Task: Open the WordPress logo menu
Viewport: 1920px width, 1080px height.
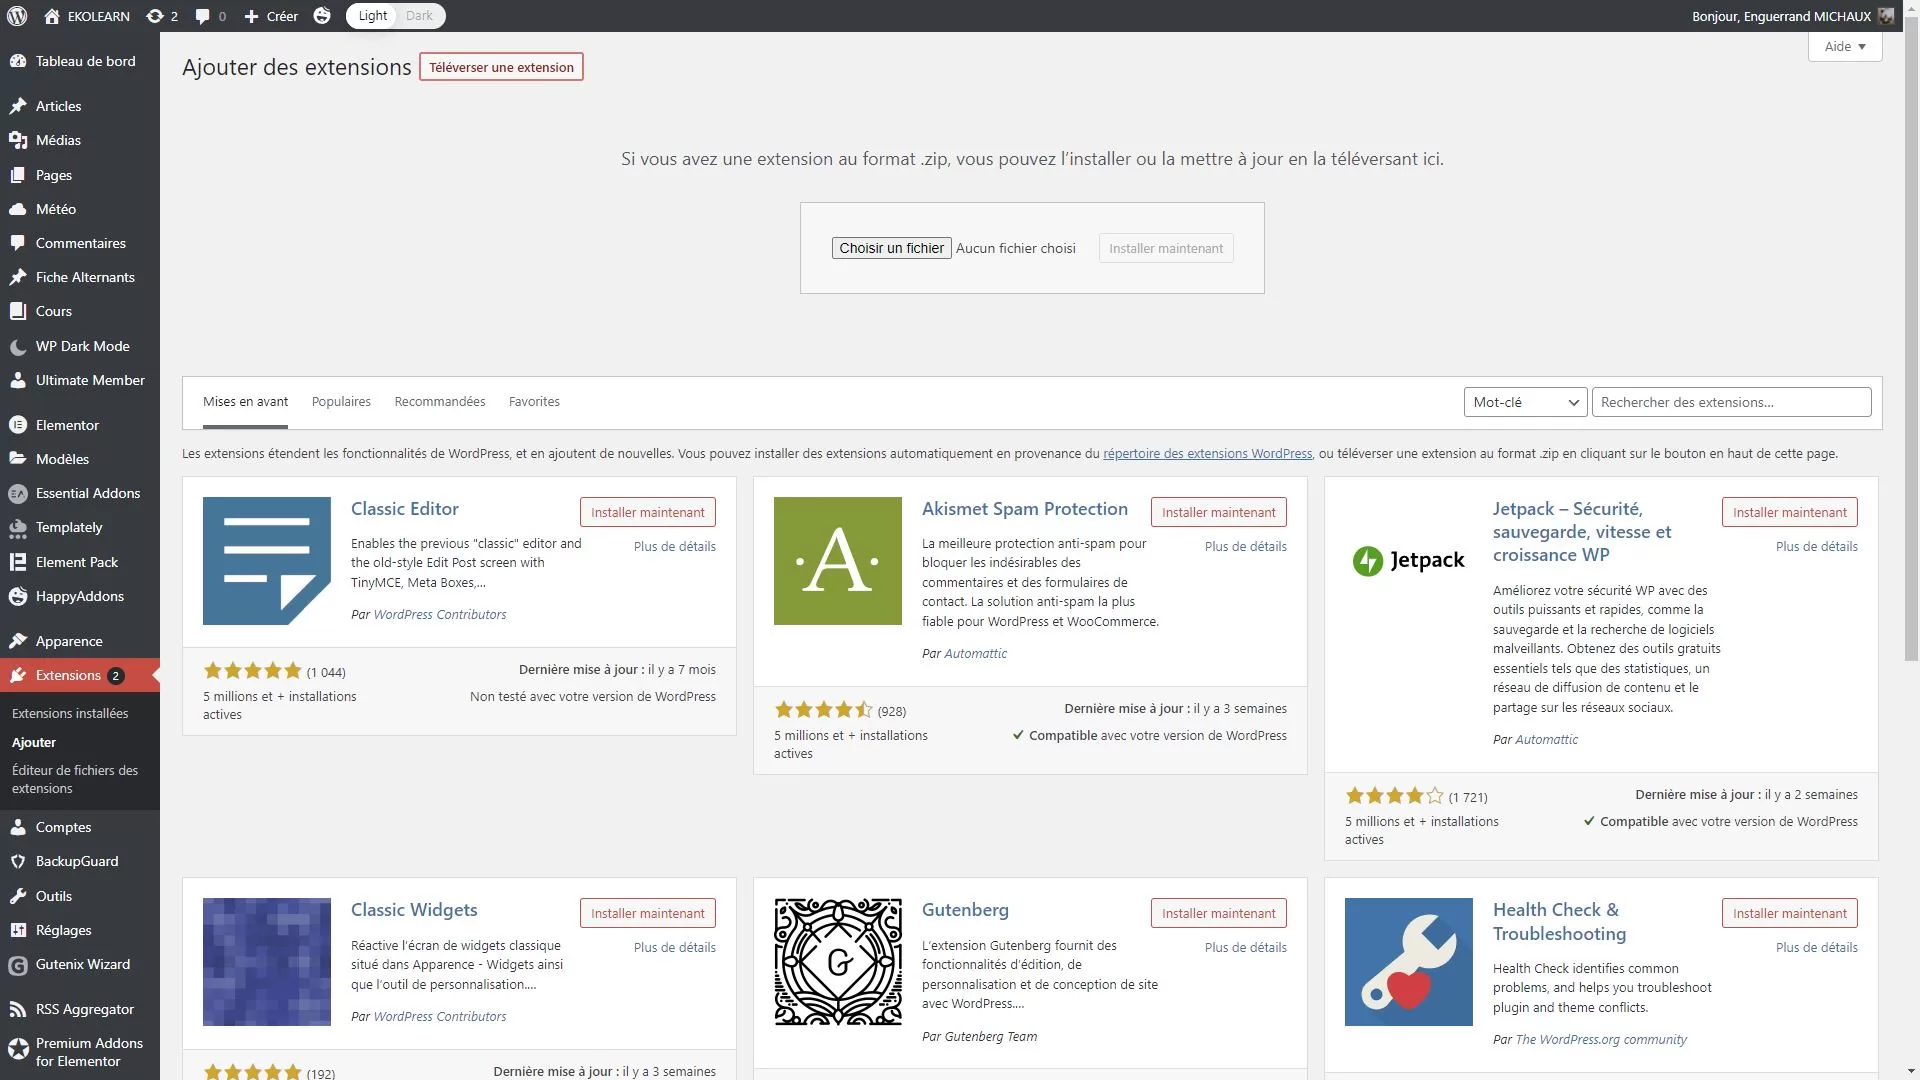Action: 17,16
